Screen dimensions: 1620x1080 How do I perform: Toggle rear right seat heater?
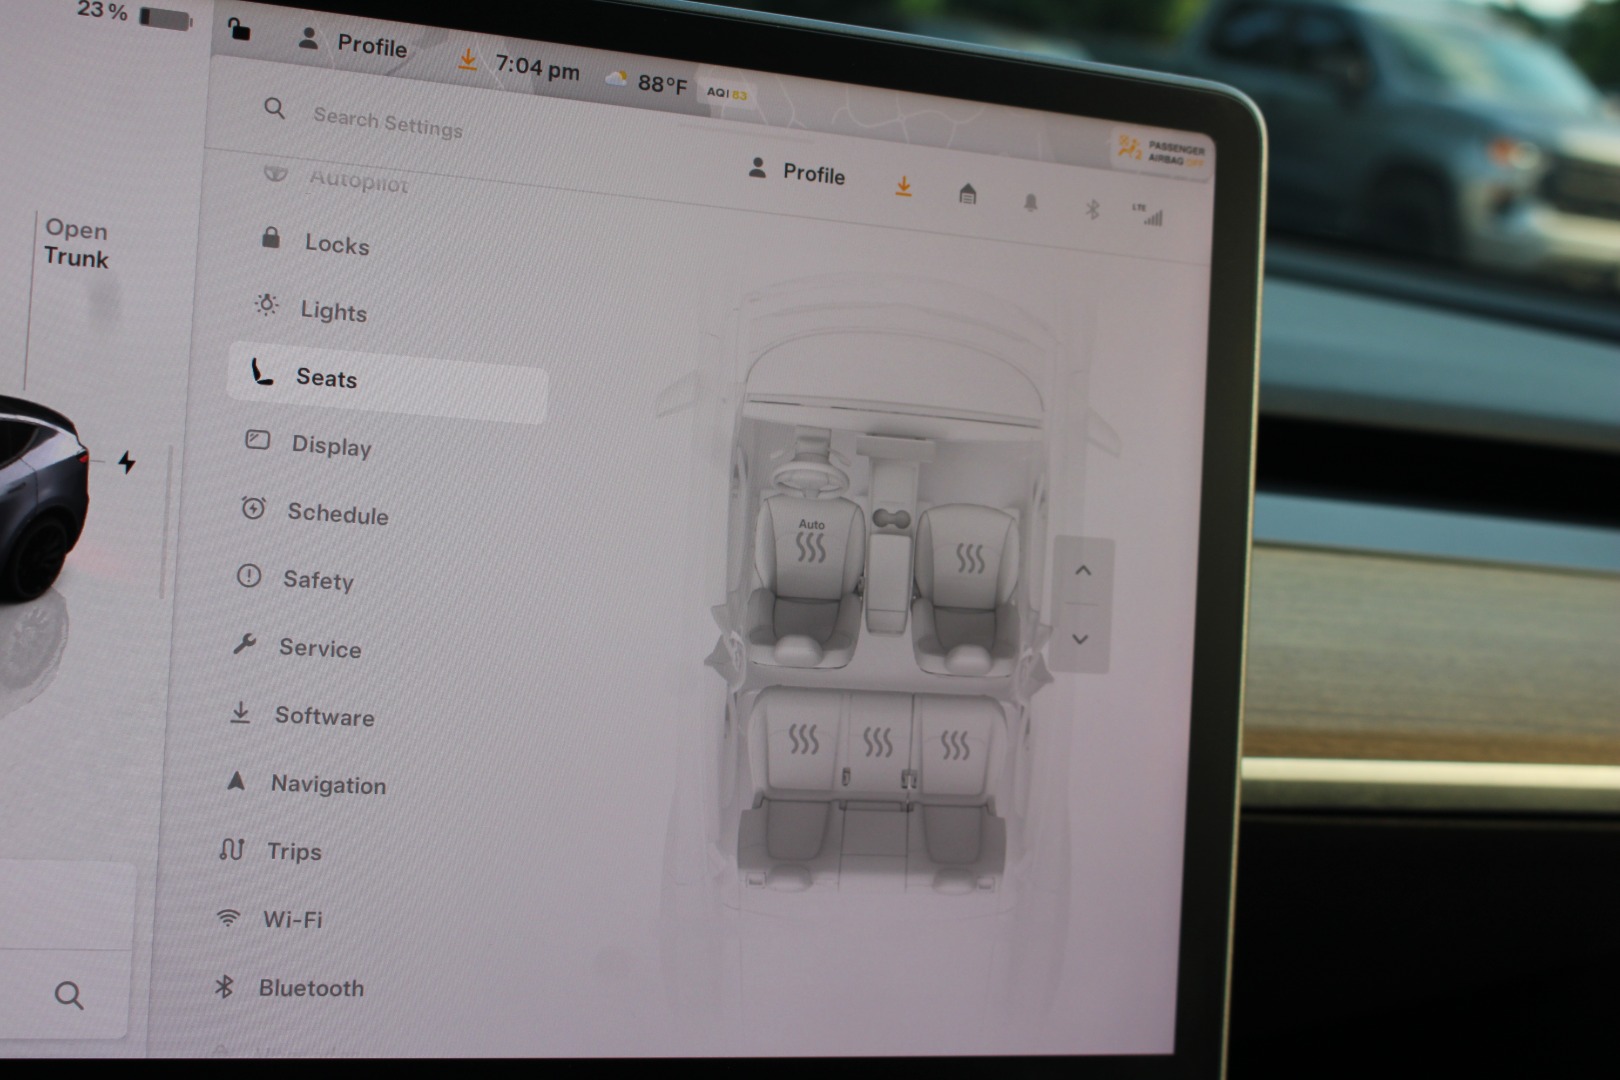[x=954, y=746]
